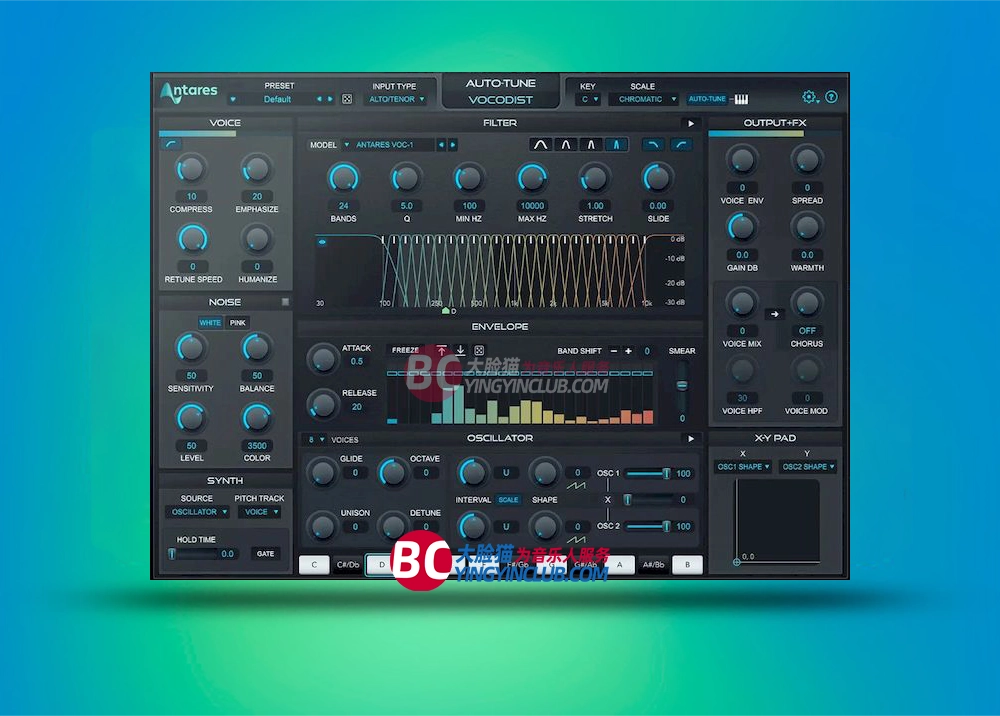The image size is (1000, 716).
Task: Open the X-Y Pad OSC1 Shape dropdown
Action: [742, 467]
